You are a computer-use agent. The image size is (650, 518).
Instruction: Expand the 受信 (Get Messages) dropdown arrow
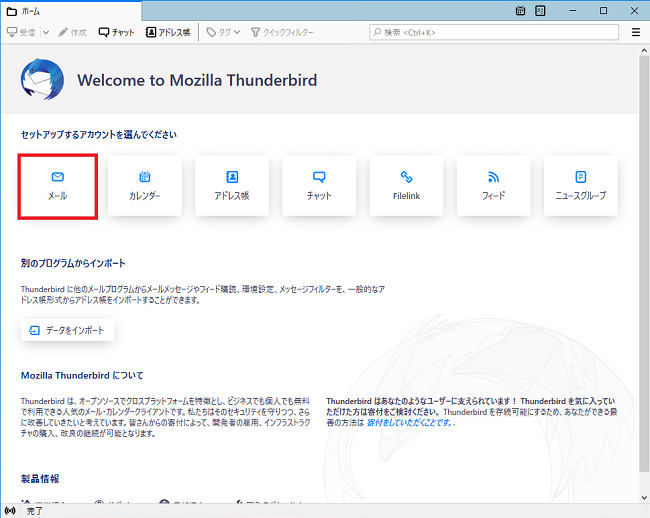click(x=45, y=32)
